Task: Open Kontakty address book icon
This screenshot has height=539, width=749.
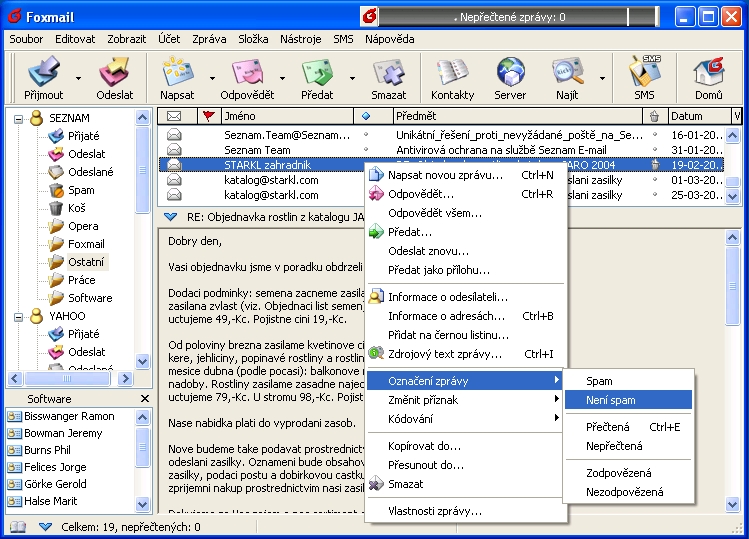Action: coord(452,78)
